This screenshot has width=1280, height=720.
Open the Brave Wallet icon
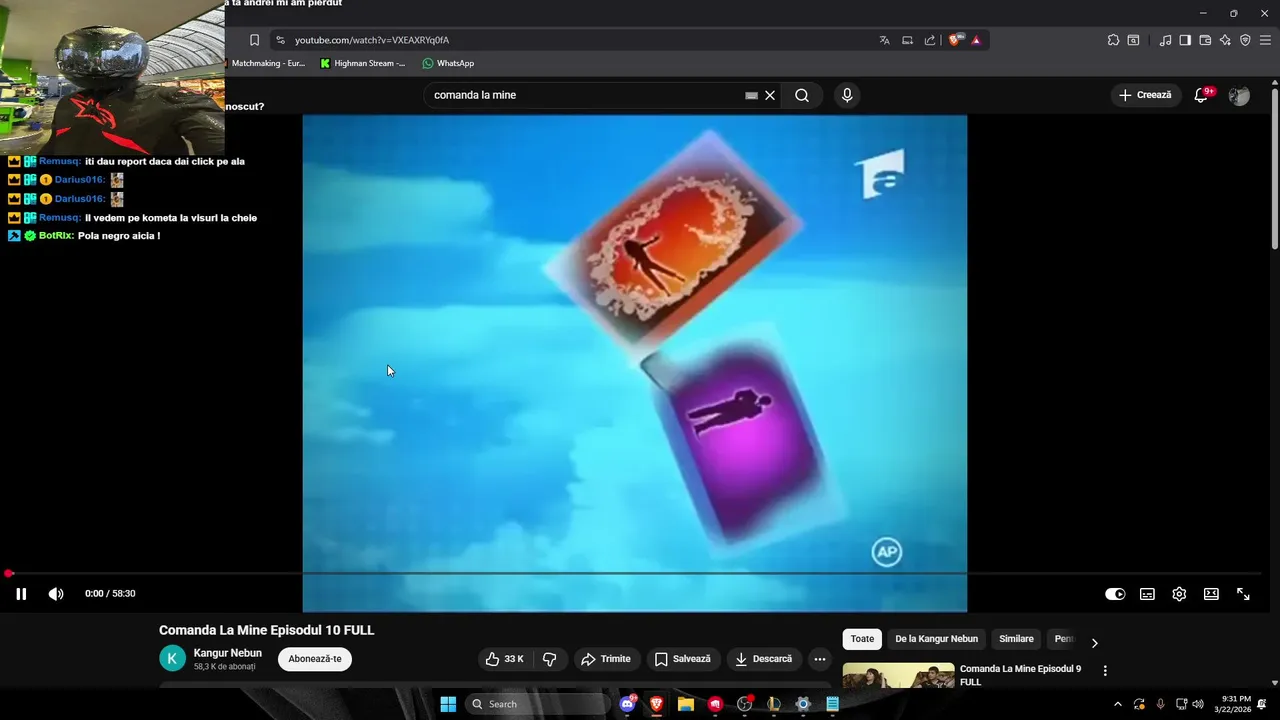click(1205, 40)
